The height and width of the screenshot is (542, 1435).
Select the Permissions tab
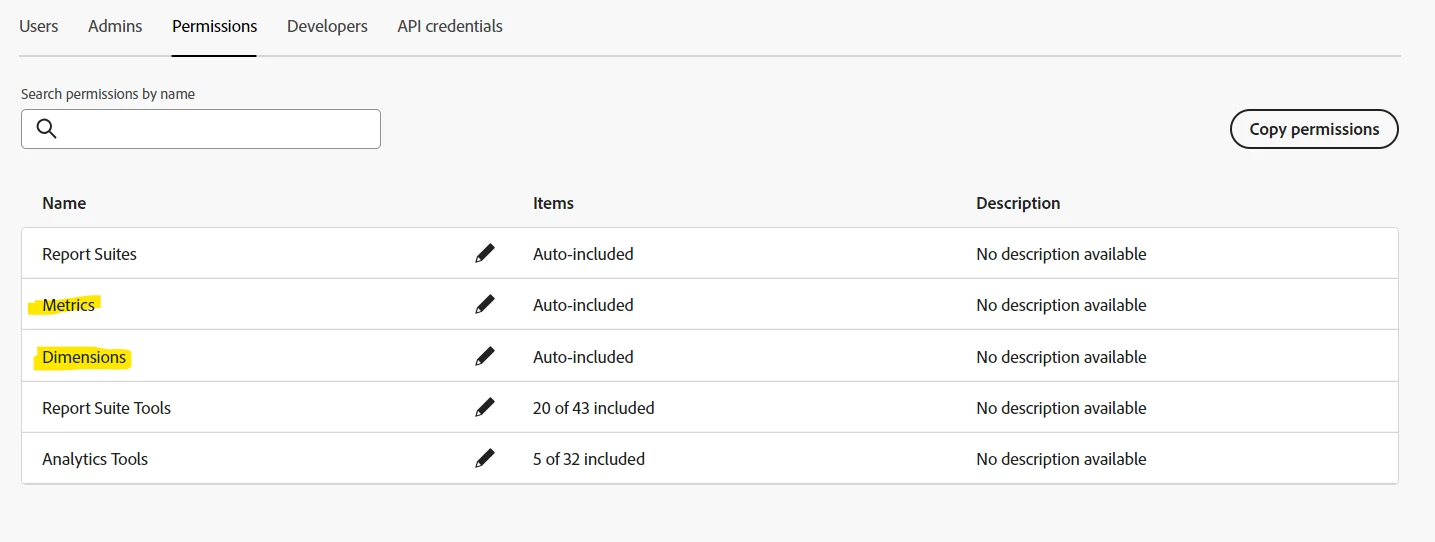(214, 26)
